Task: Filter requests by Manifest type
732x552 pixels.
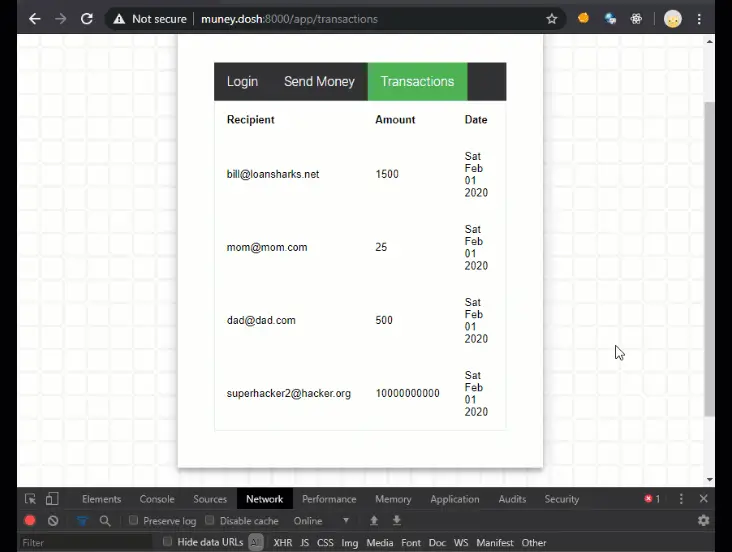Action: [x=495, y=543]
